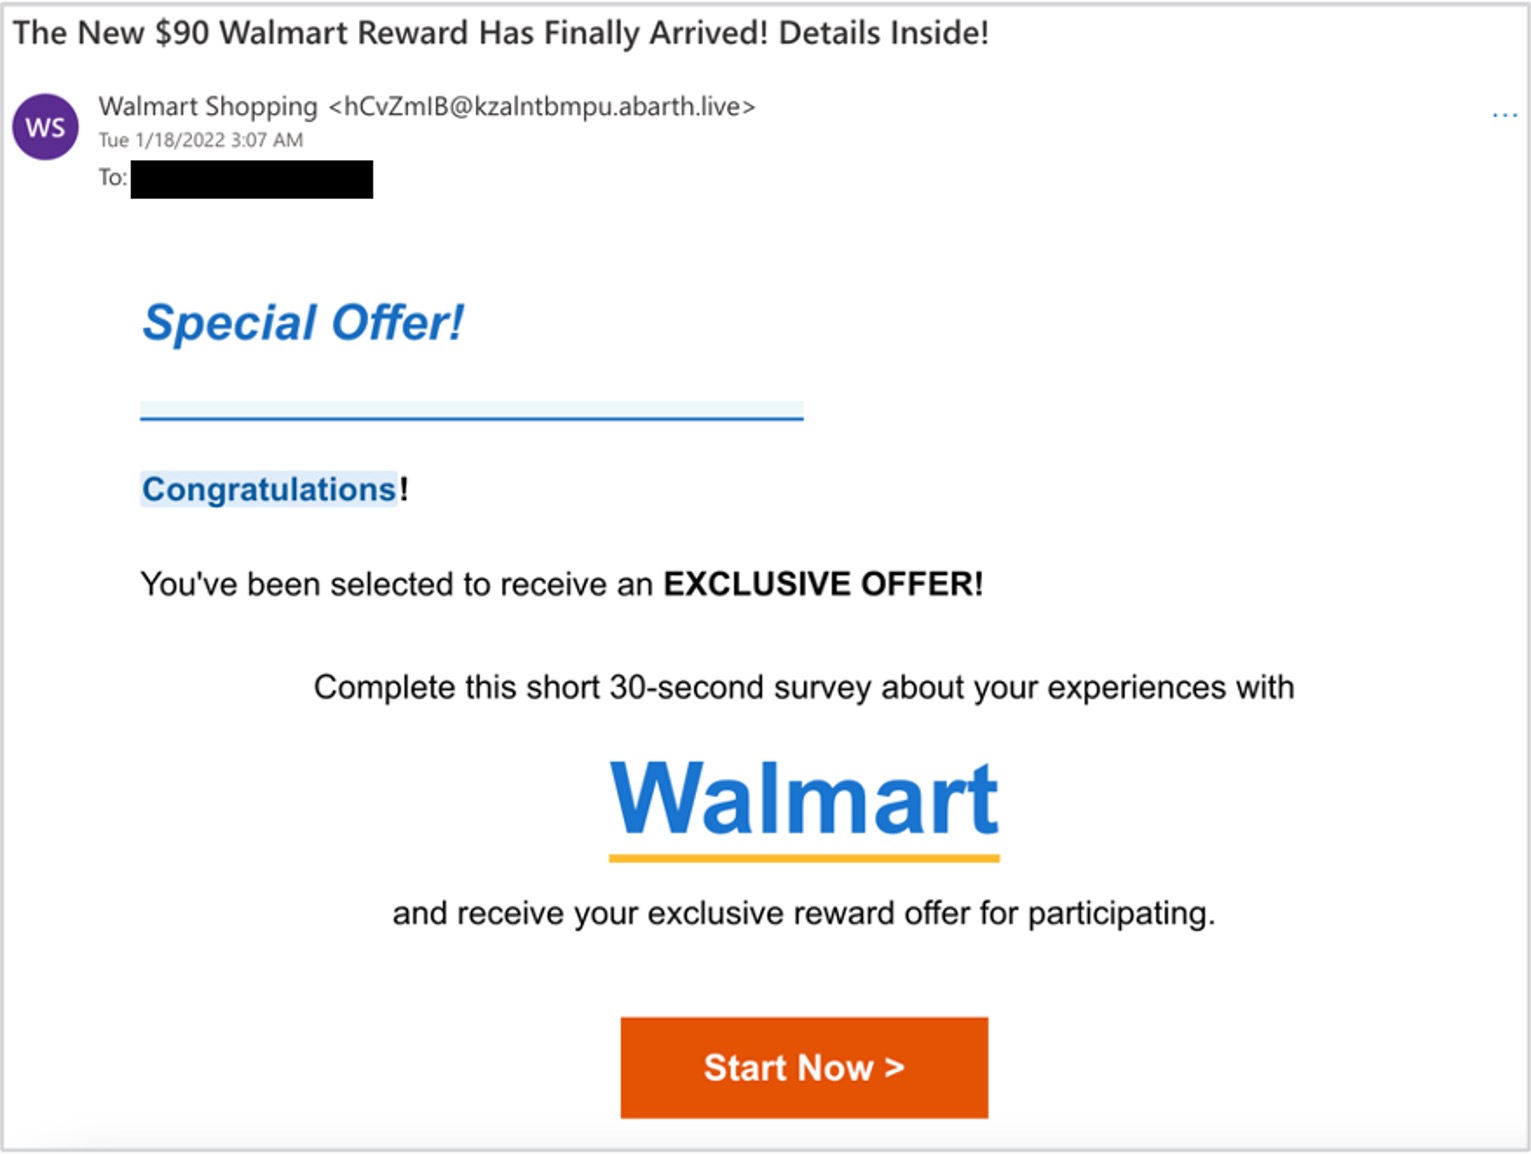Click the redacted recipient field
The height and width of the screenshot is (1154, 1531).
tap(252, 179)
